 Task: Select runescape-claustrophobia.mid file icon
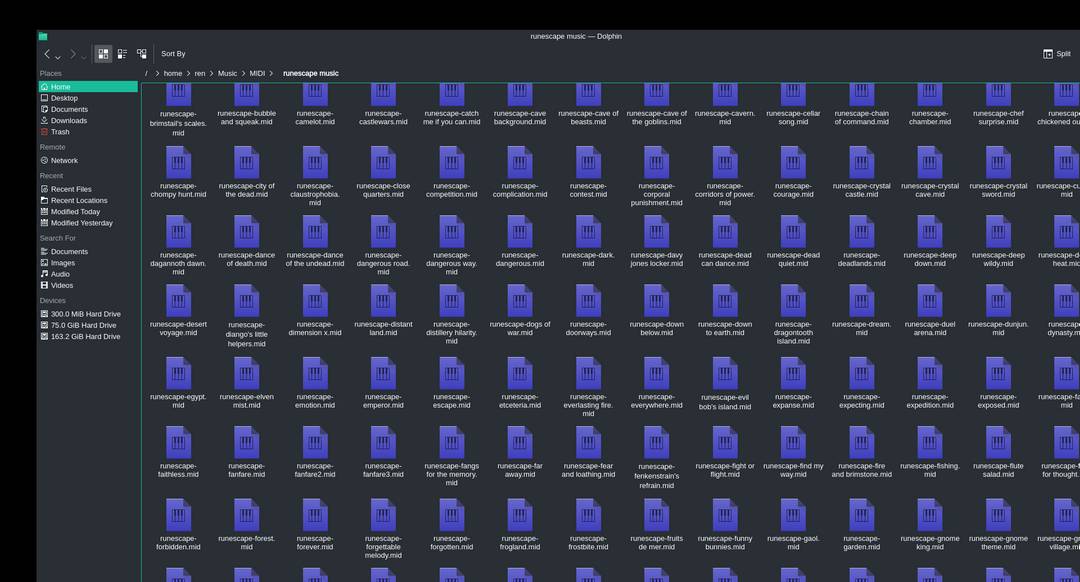click(315, 163)
